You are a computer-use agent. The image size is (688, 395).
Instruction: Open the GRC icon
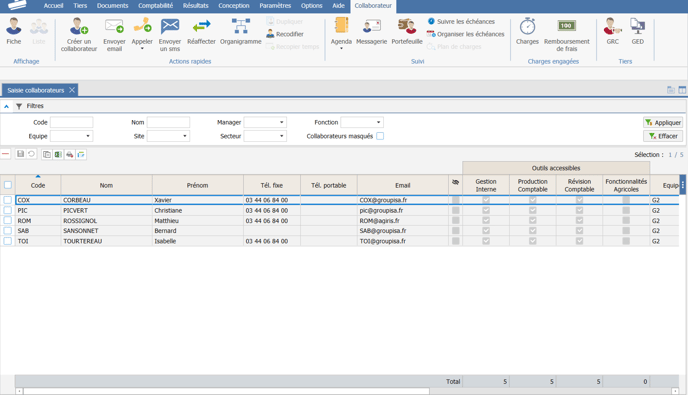613,26
